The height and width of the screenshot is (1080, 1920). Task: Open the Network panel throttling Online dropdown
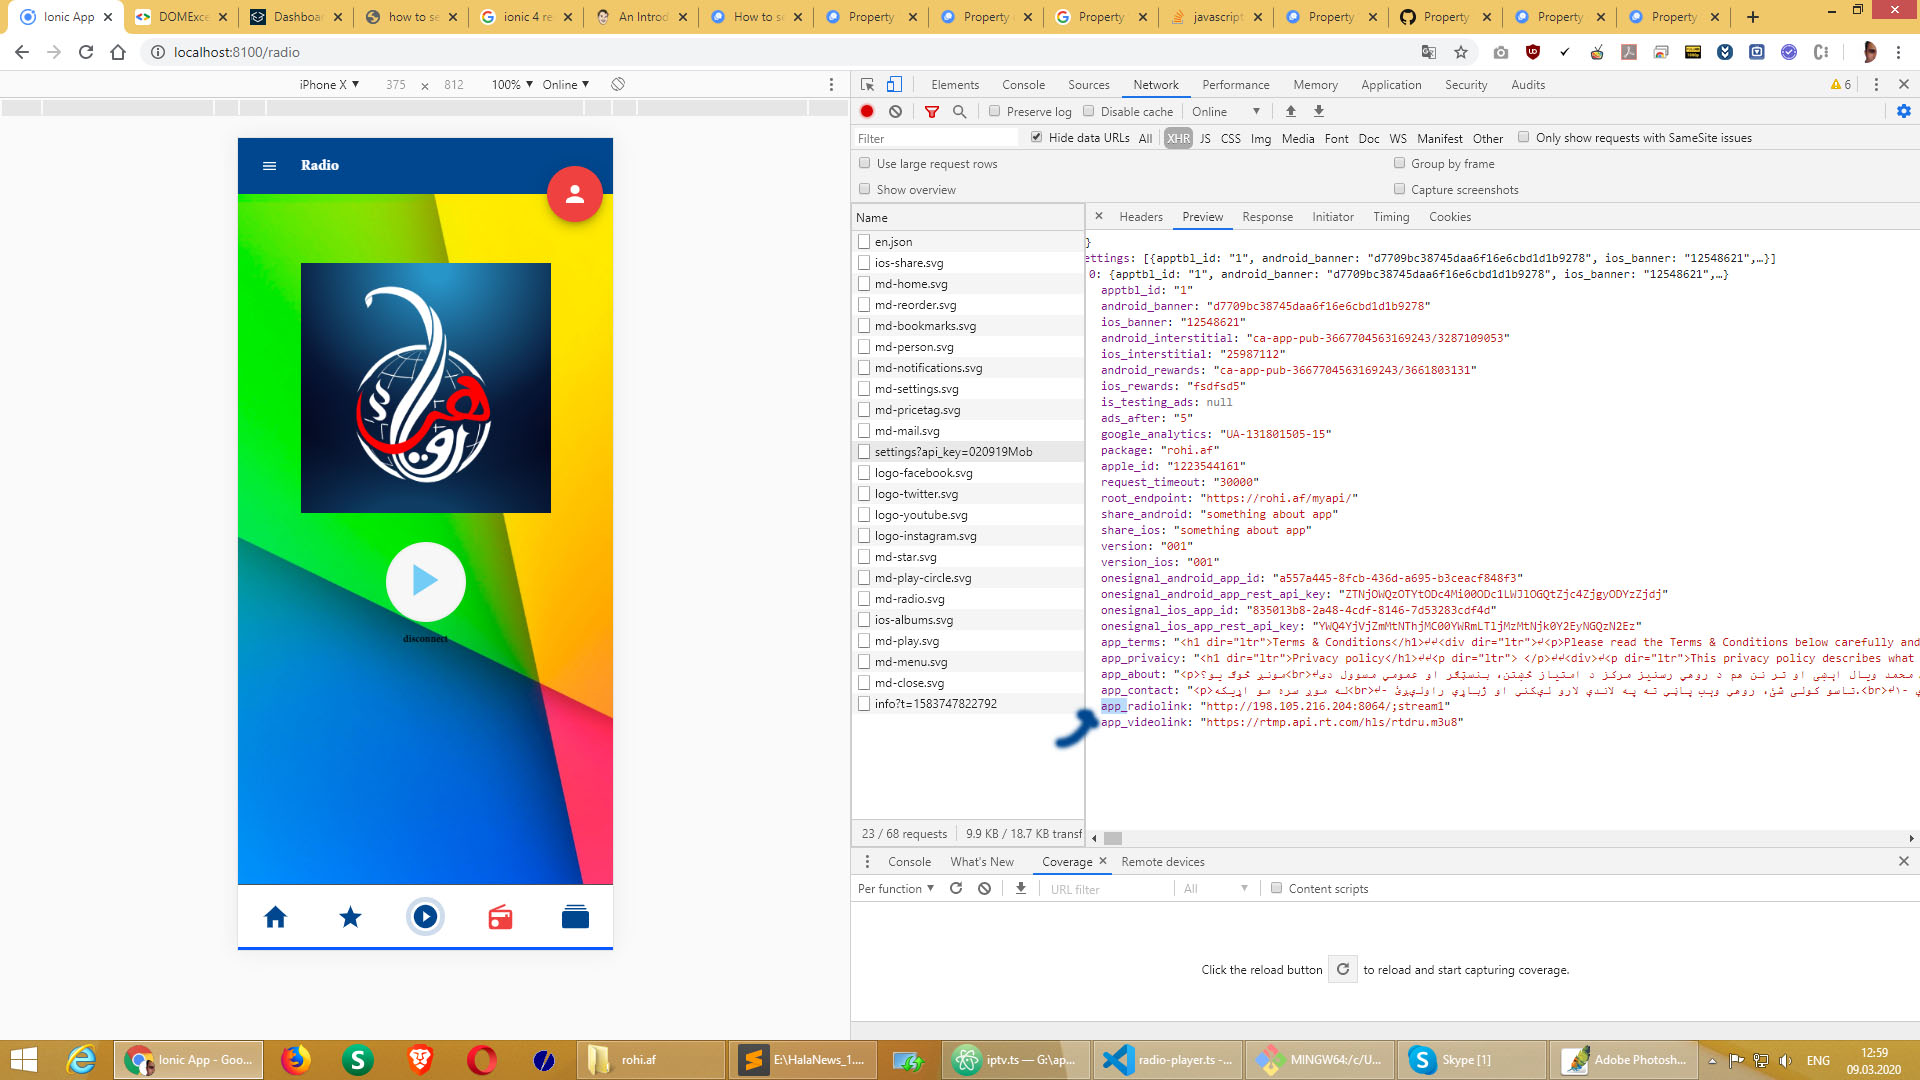1226,112
